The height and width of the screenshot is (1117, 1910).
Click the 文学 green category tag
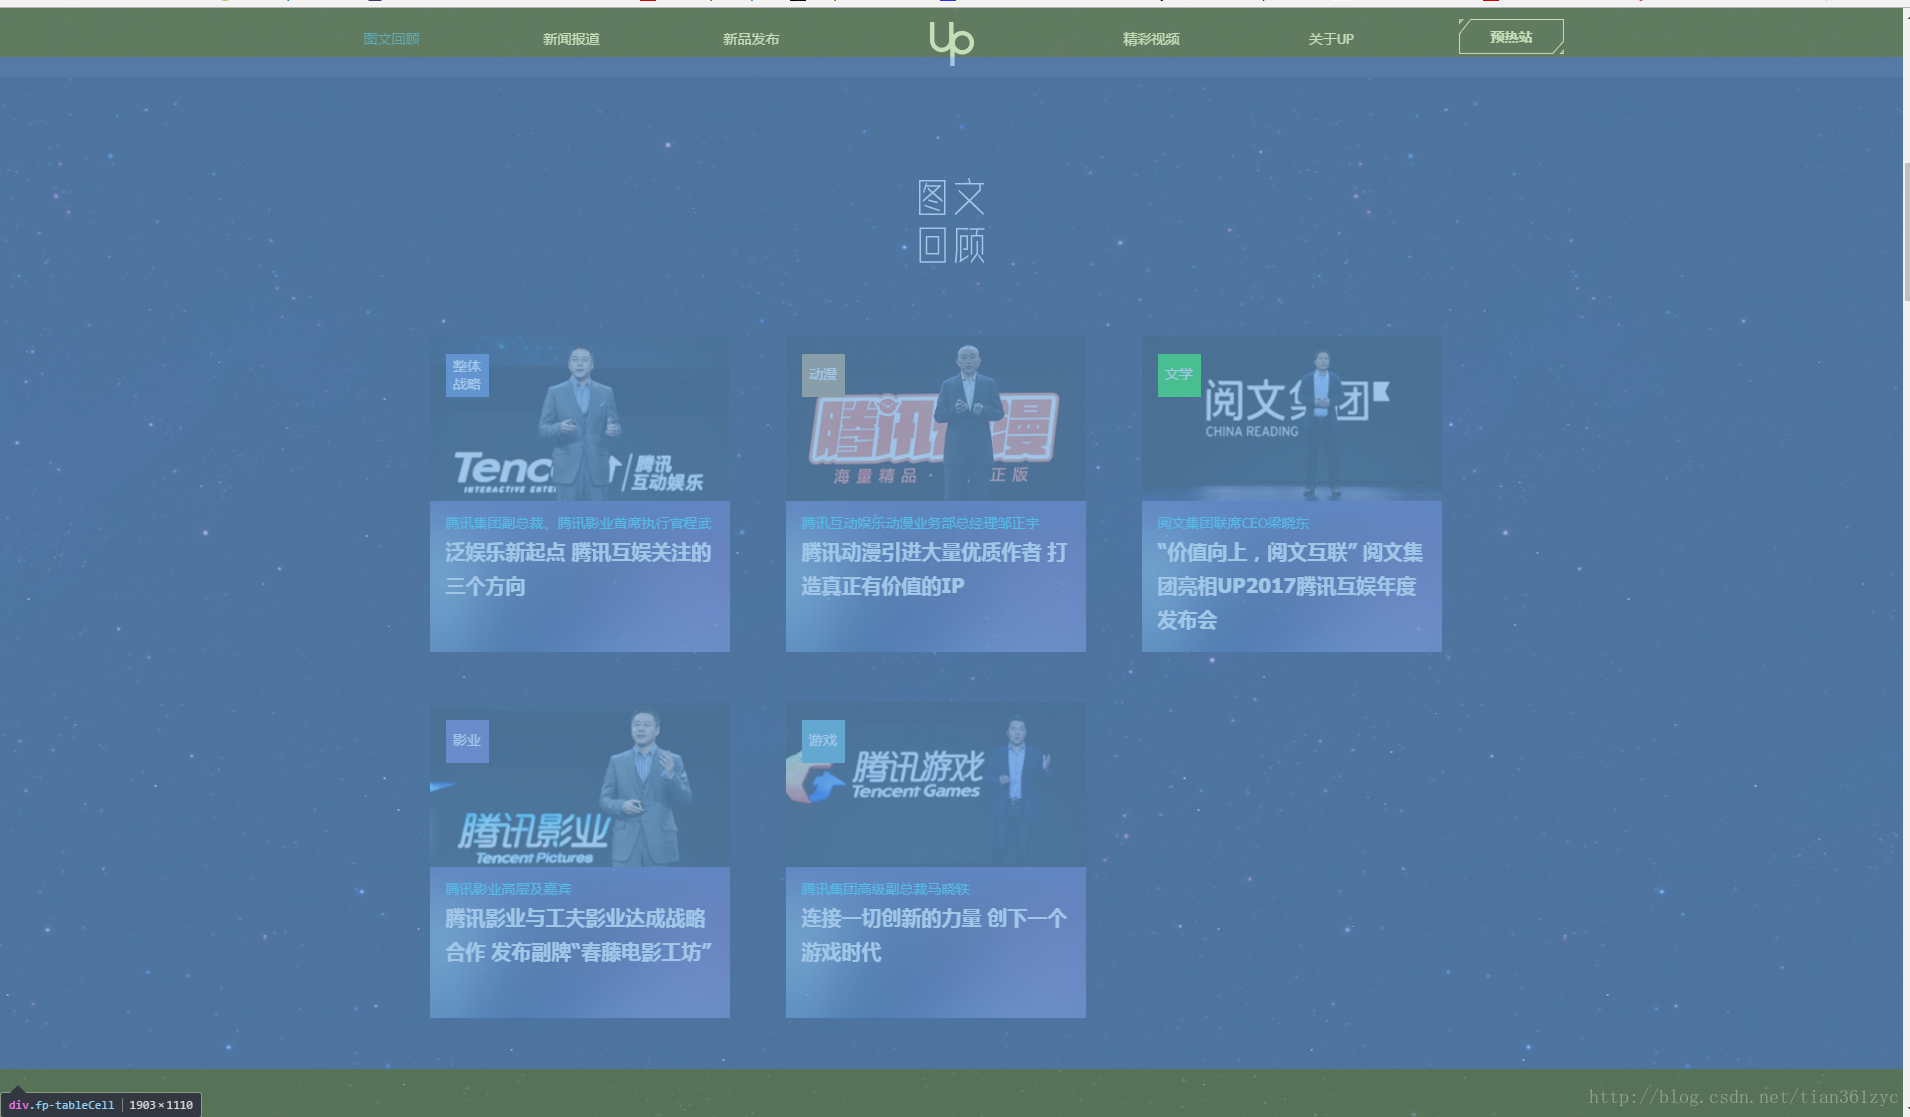(1179, 375)
